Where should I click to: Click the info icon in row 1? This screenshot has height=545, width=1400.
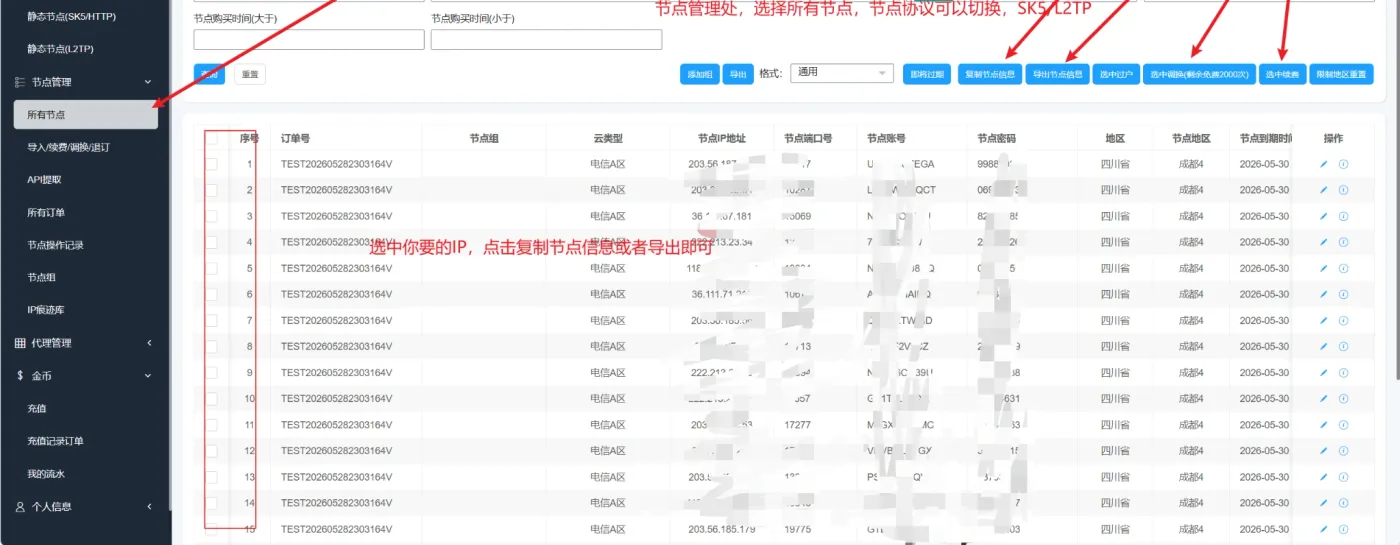click(1343, 164)
